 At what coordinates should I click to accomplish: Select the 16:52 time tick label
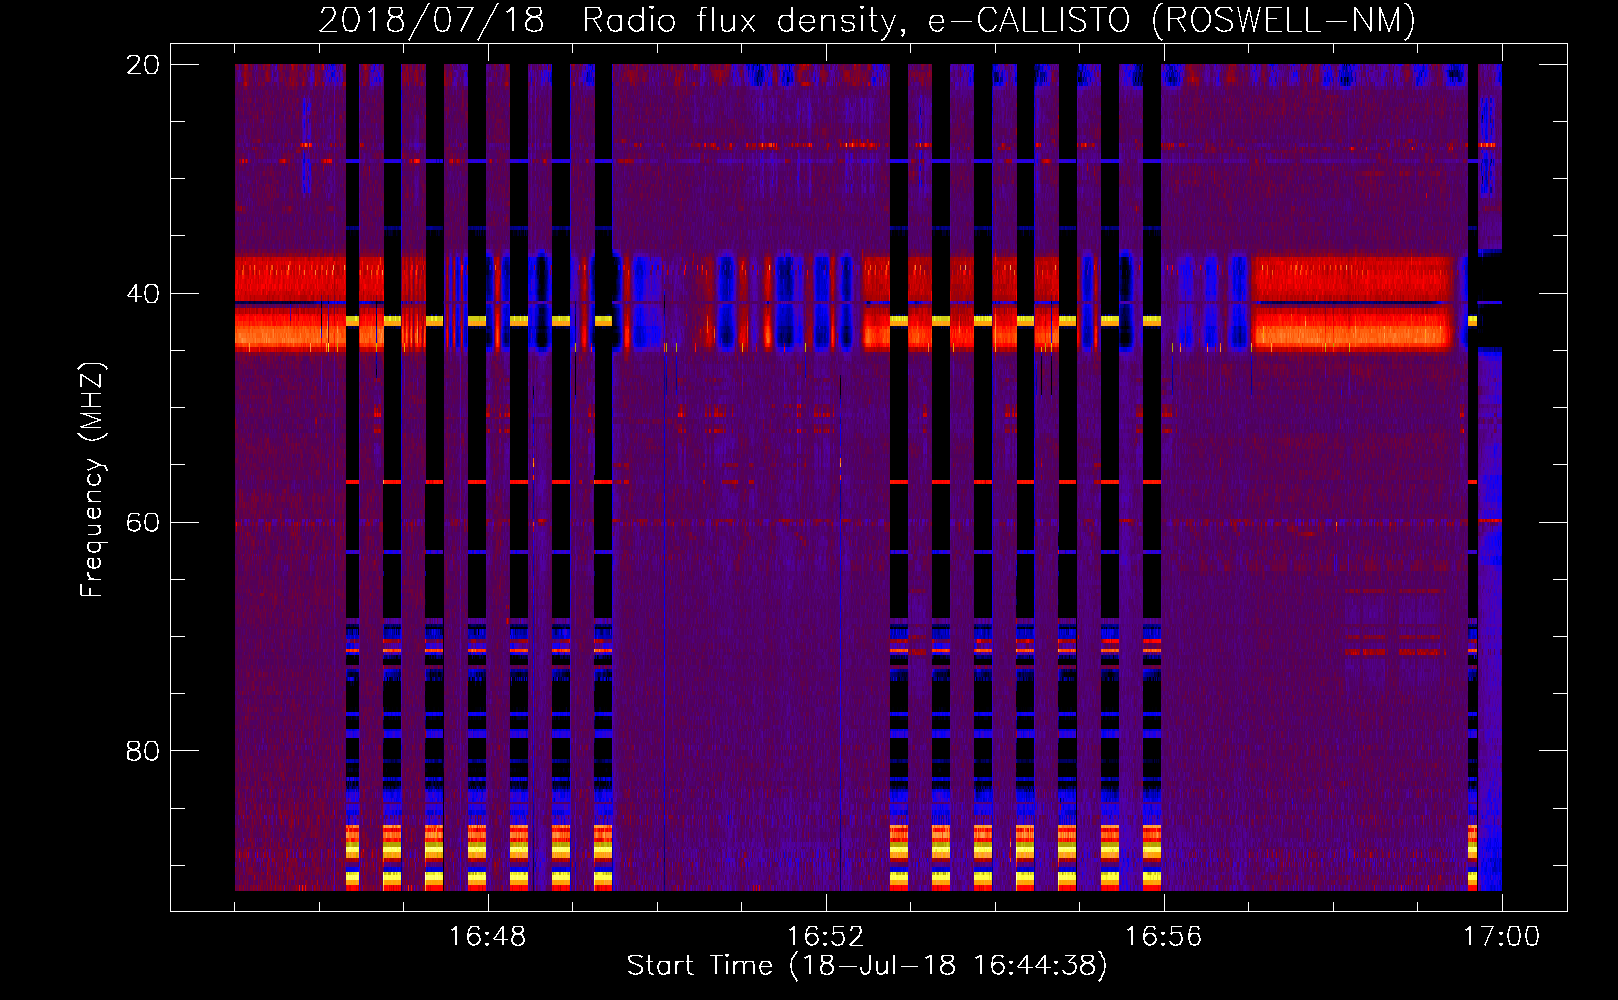[x=825, y=937]
